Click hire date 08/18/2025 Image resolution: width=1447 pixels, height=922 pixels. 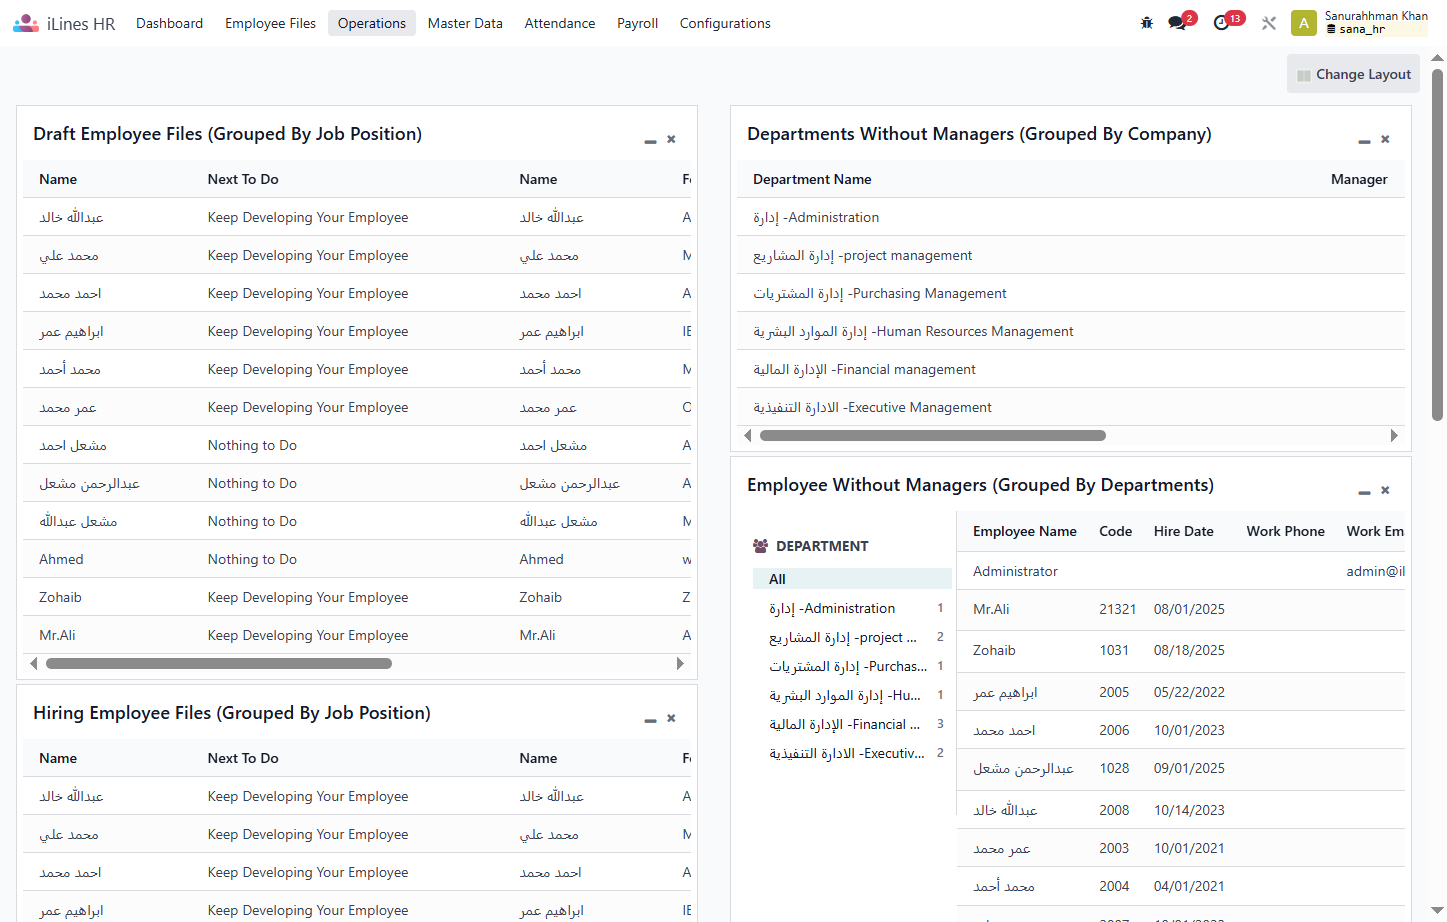click(x=1189, y=650)
